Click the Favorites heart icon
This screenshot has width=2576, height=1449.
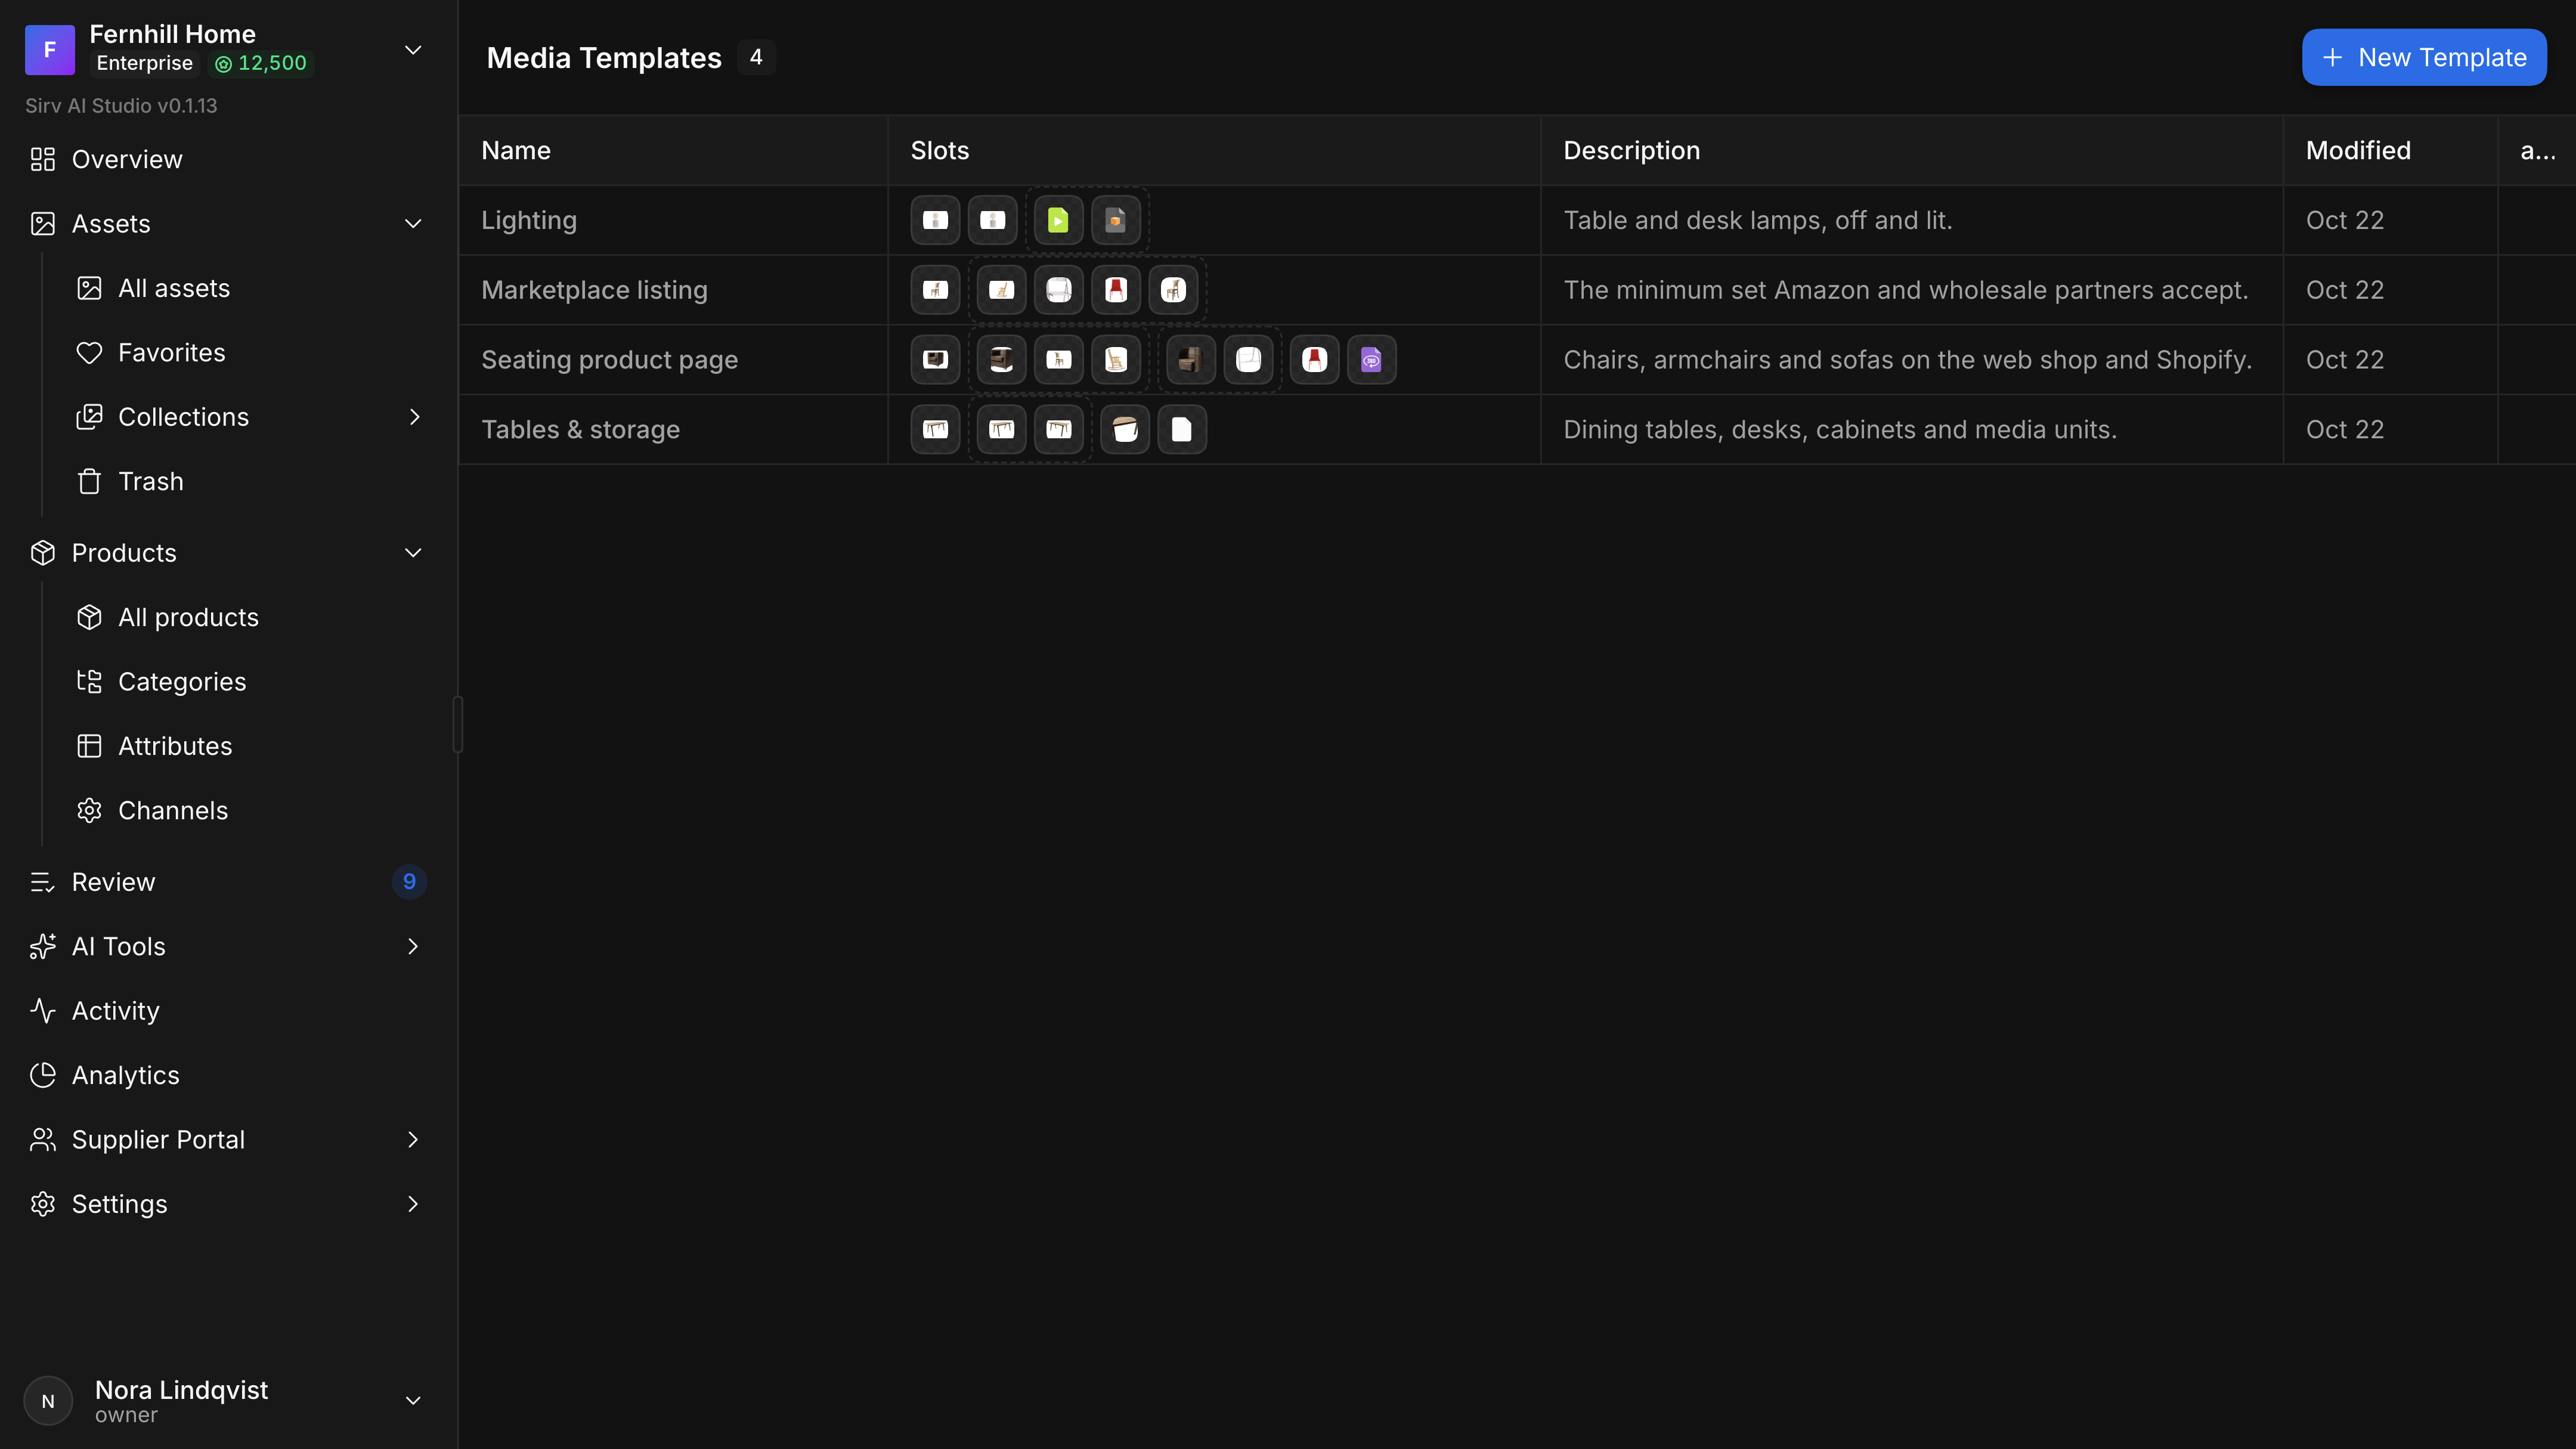(89, 353)
